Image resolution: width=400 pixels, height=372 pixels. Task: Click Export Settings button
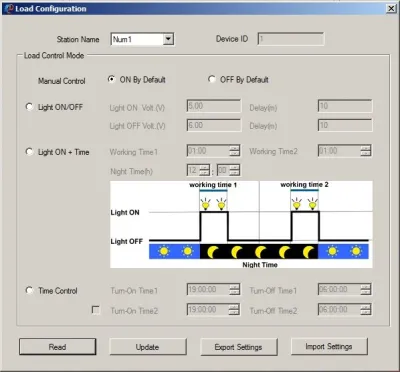click(x=239, y=347)
